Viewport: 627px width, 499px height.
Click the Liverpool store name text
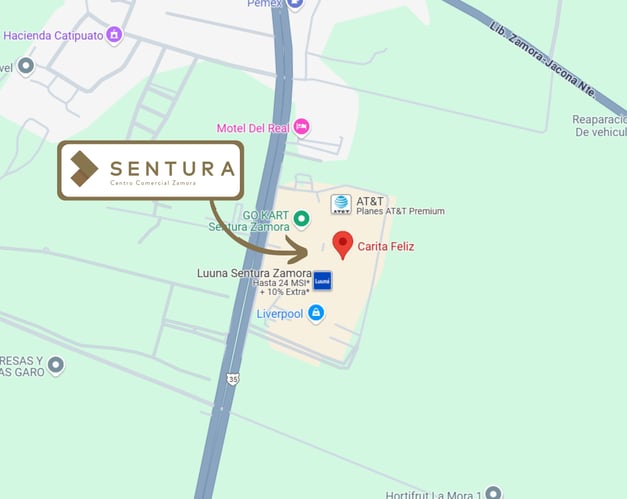point(280,314)
